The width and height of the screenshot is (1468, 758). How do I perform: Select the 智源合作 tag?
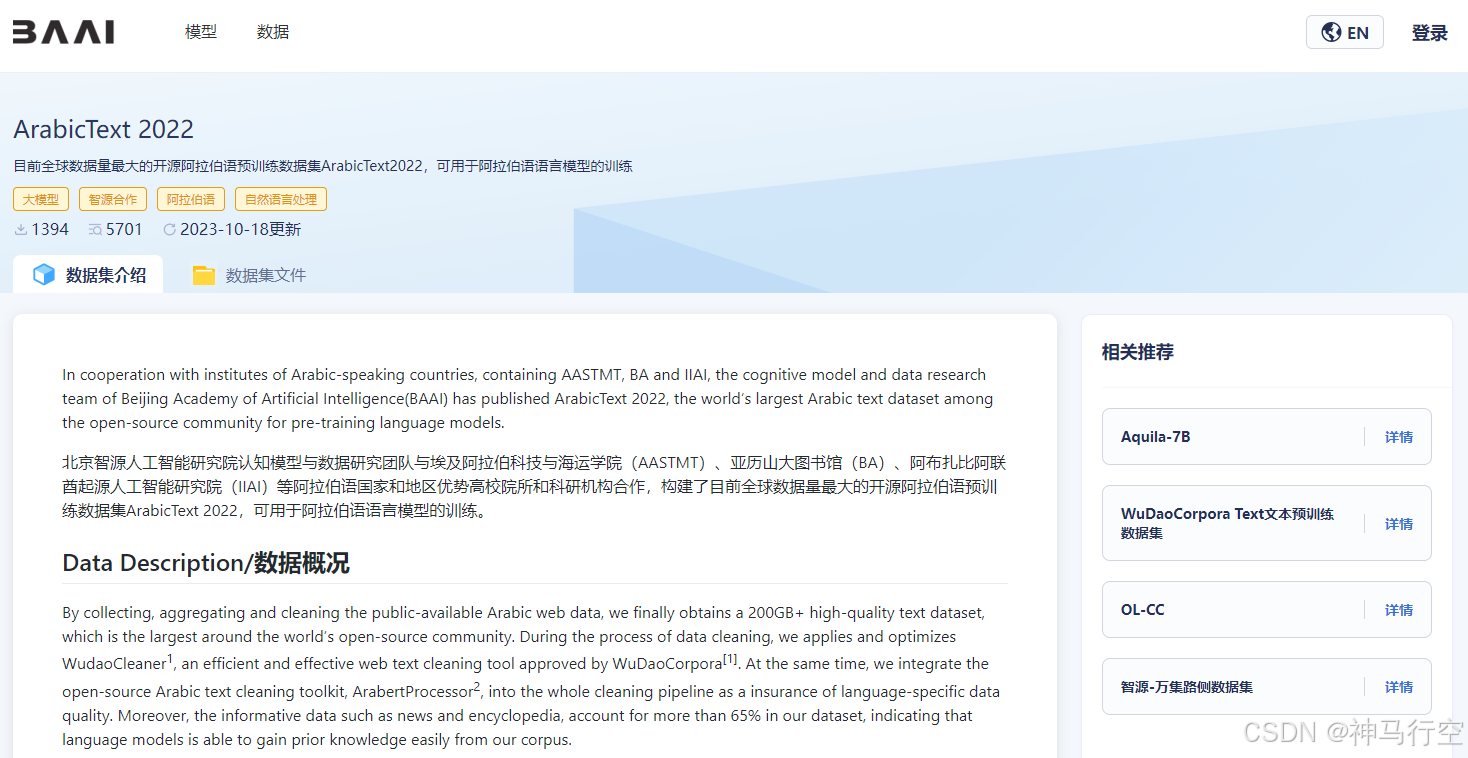[x=113, y=199]
